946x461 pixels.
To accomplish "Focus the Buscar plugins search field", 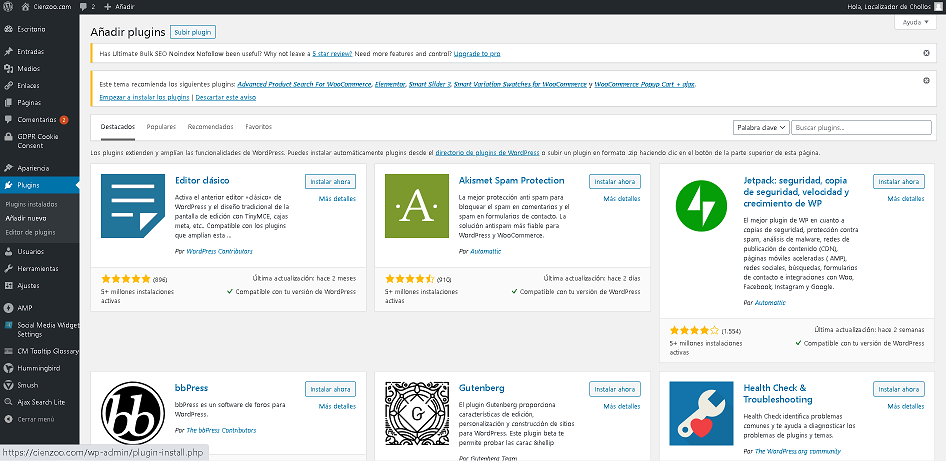I will tap(862, 128).
